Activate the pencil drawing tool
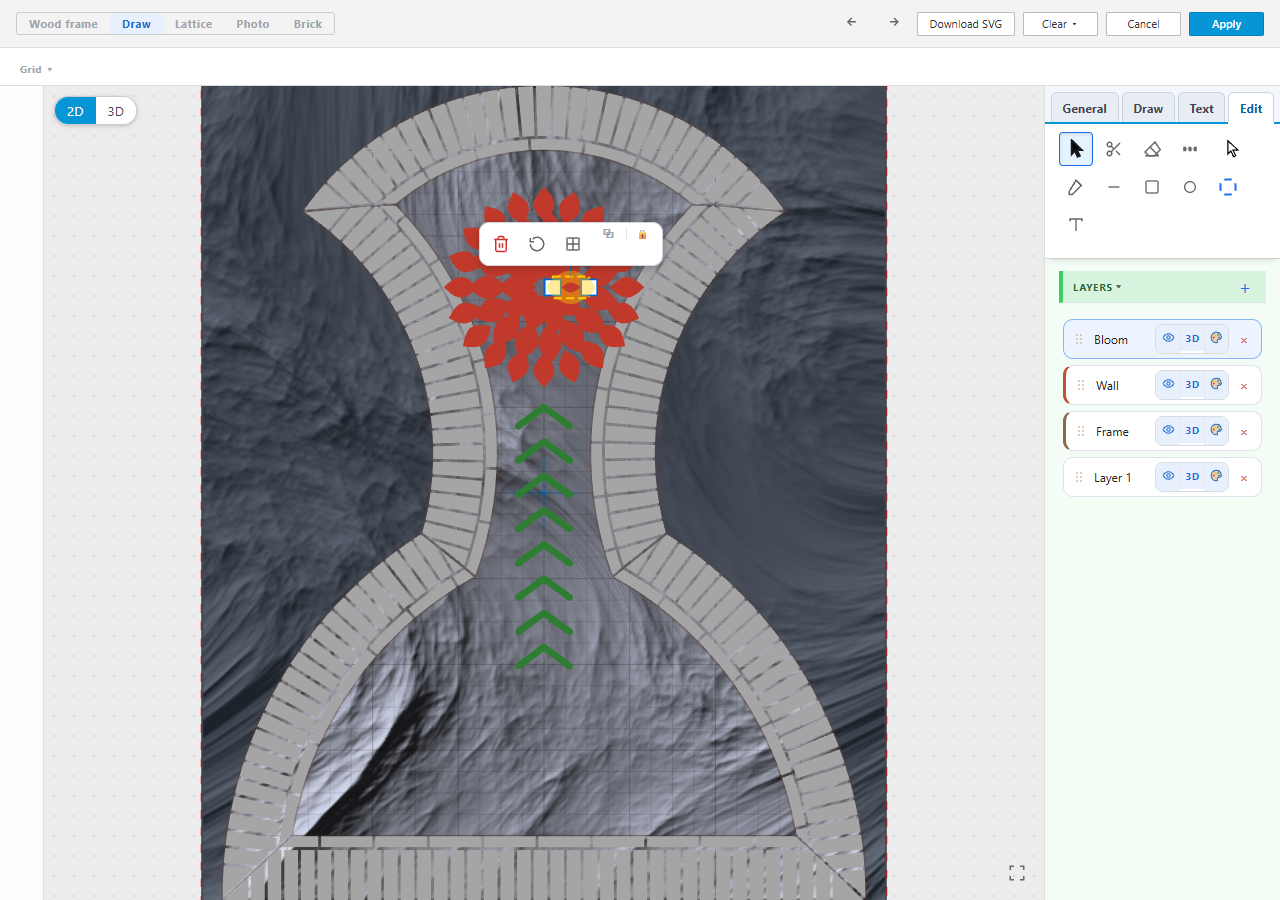The height and width of the screenshot is (900, 1280). pyautogui.click(x=1076, y=187)
